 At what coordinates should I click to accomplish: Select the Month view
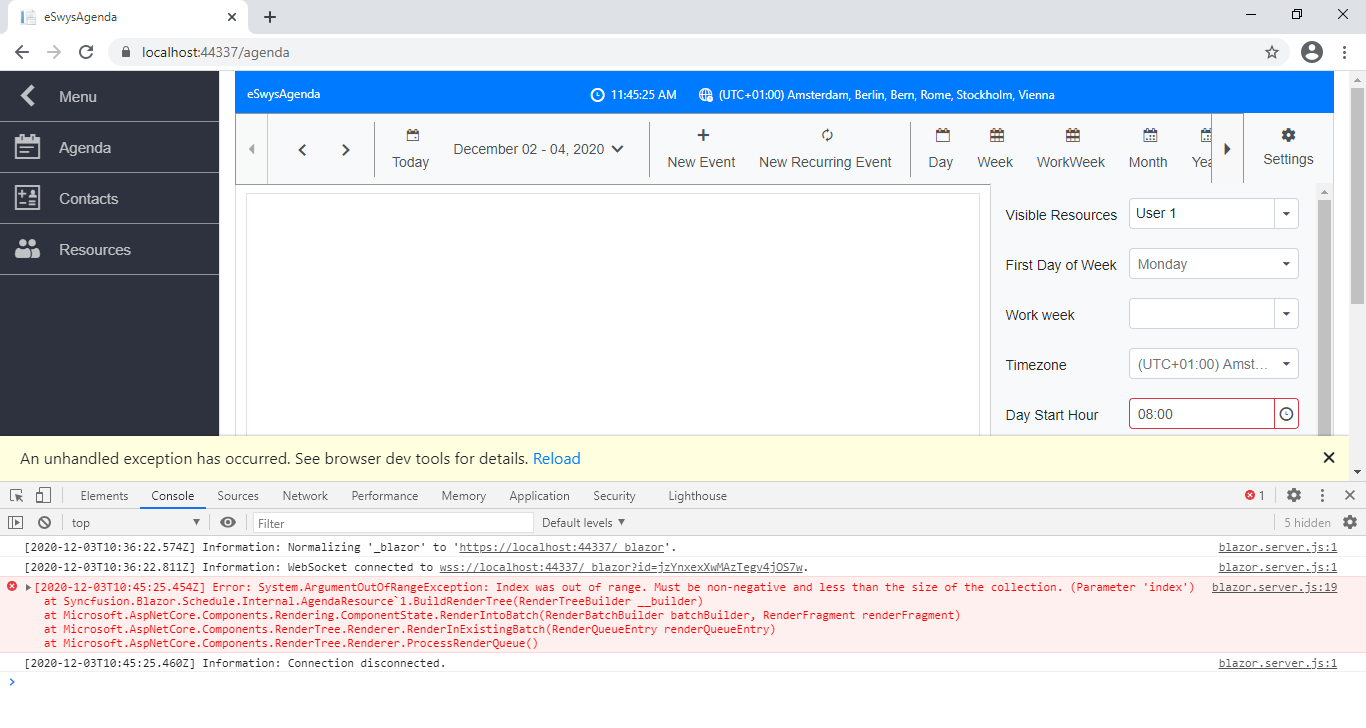(x=1148, y=148)
